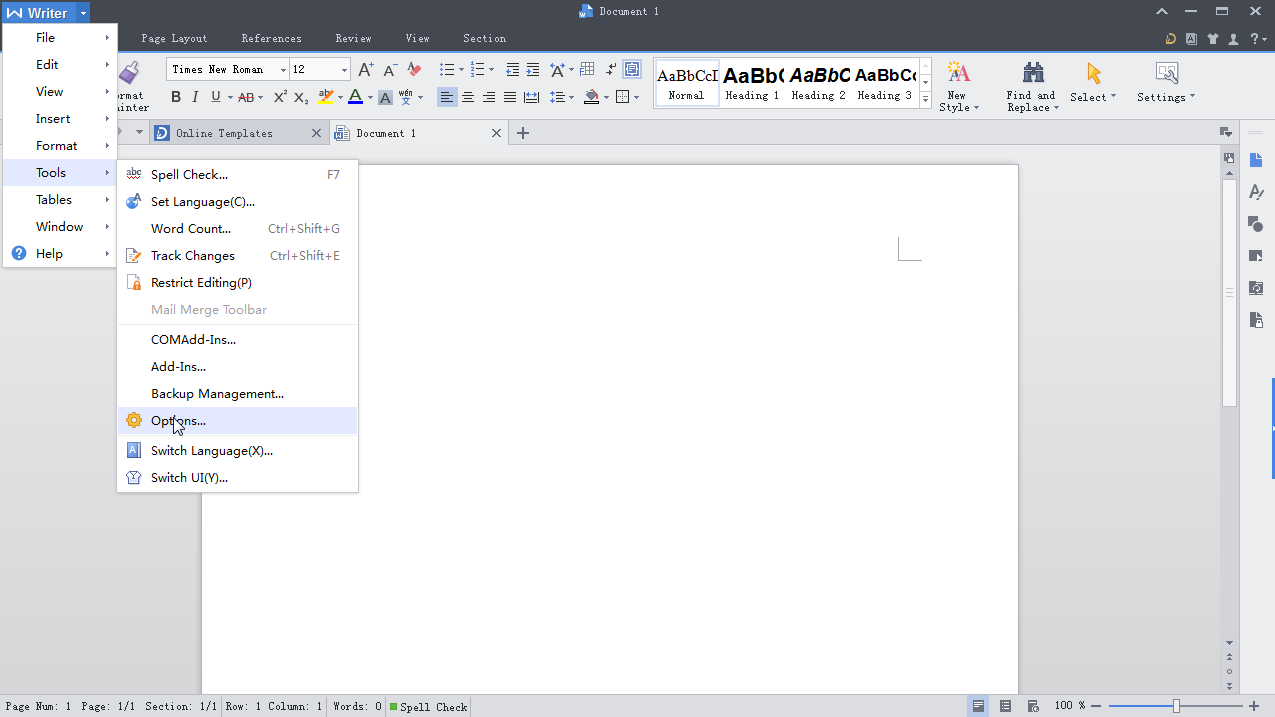1275x717 pixels.
Task: Click the increase font size icon
Action: coord(366,69)
